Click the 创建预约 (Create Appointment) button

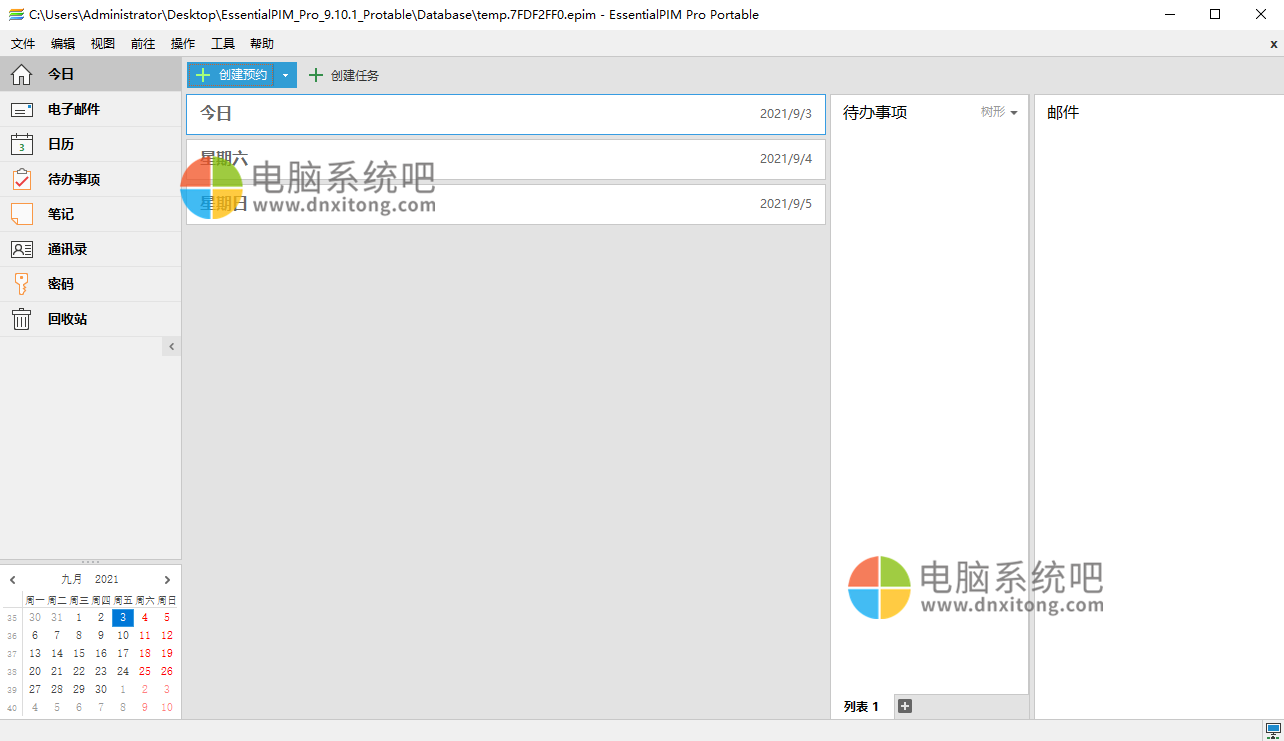[229, 74]
